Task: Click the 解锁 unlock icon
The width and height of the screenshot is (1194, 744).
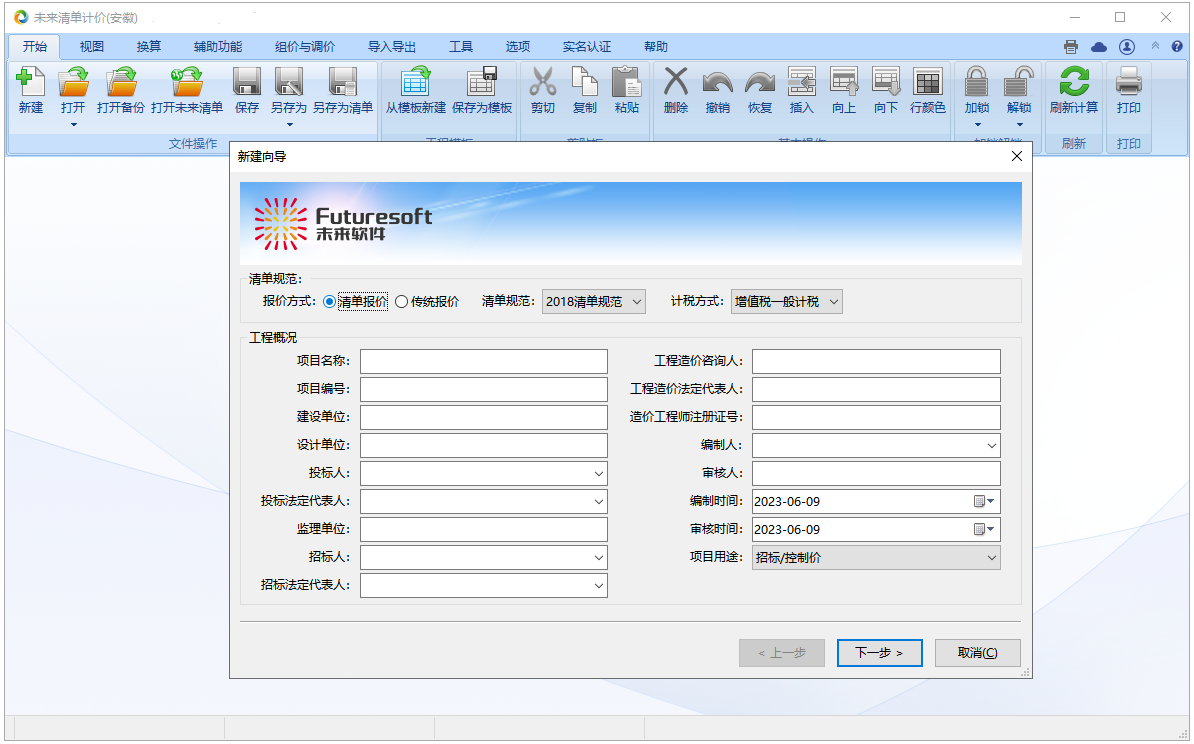Action: (1019, 82)
